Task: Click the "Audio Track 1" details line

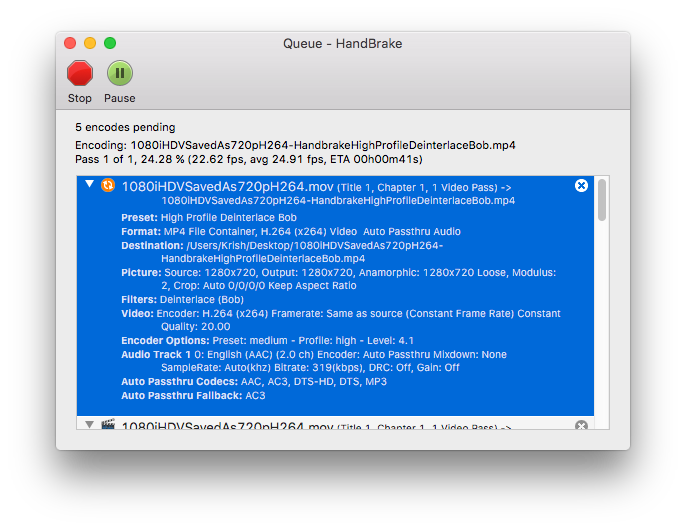Action: pos(314,361)
